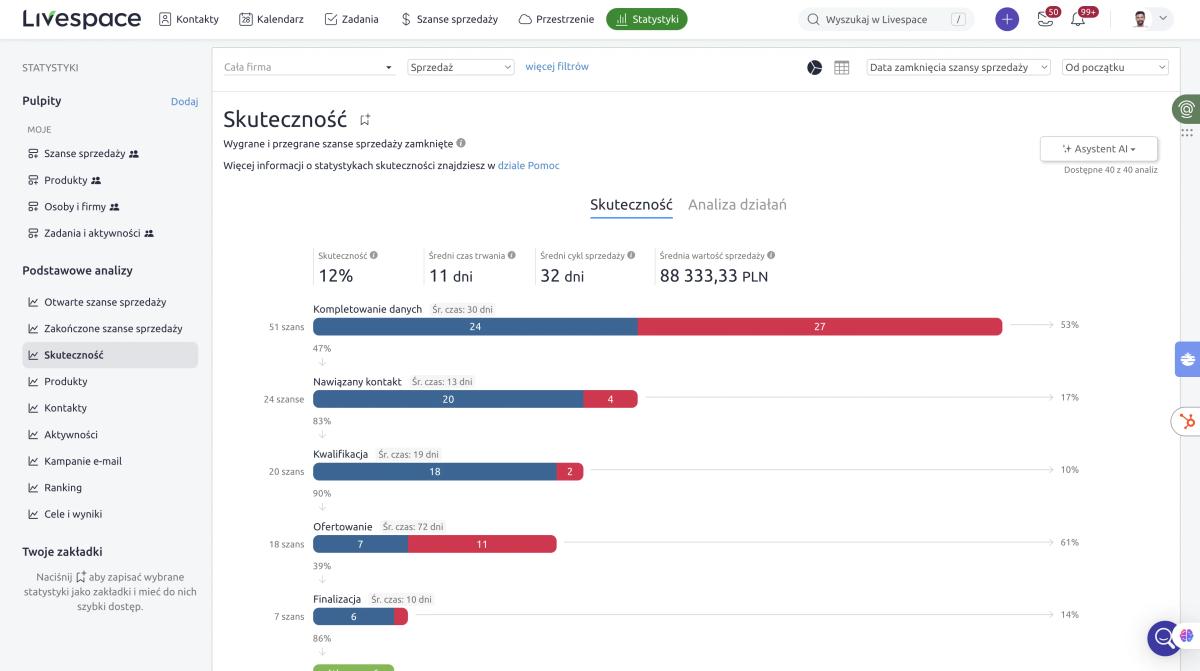This screenshot has width=1200, height=671.
Task: Click info icon next to Średni czas trwania
Action: pos(511,255)
